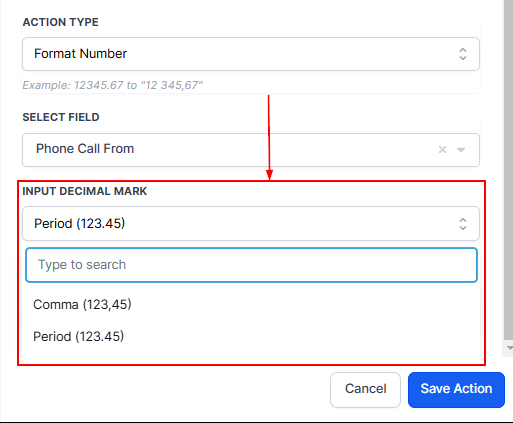Open the Phone Call From field selector
The image size is (513, 423).
click(251, 150)
